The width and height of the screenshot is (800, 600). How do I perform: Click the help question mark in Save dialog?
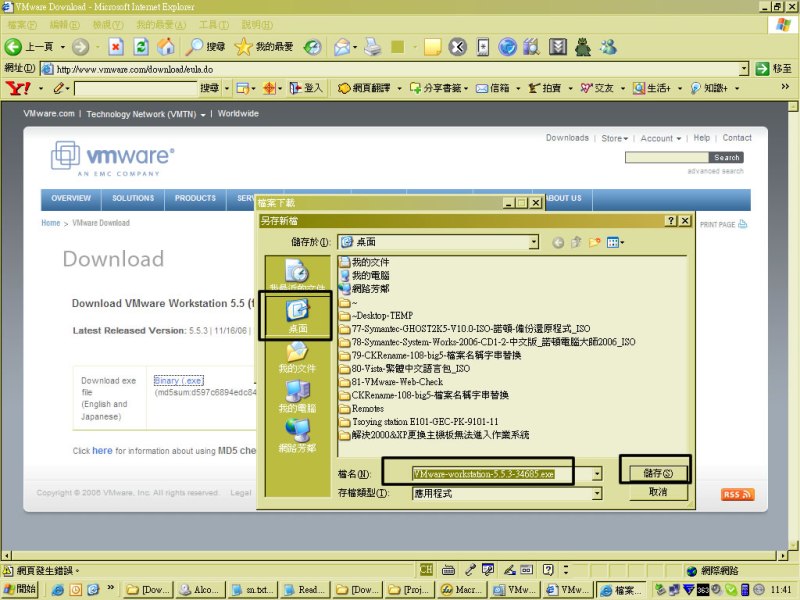tap(671, 220)
